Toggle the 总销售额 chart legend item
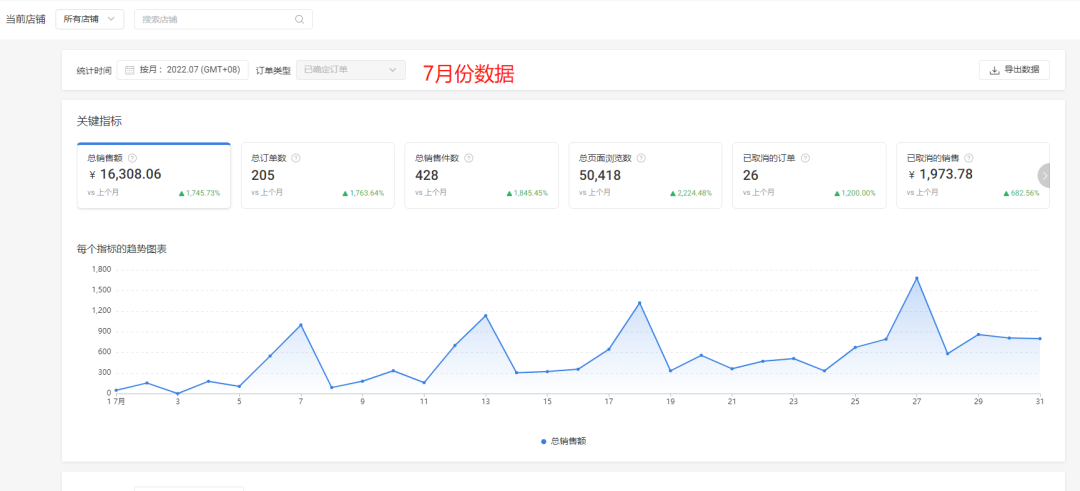1080x491 pixels. [x=563, y=441]
